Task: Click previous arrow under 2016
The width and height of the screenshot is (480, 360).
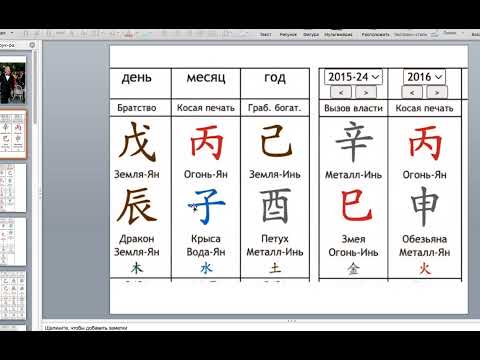Action: coord(412,92)
